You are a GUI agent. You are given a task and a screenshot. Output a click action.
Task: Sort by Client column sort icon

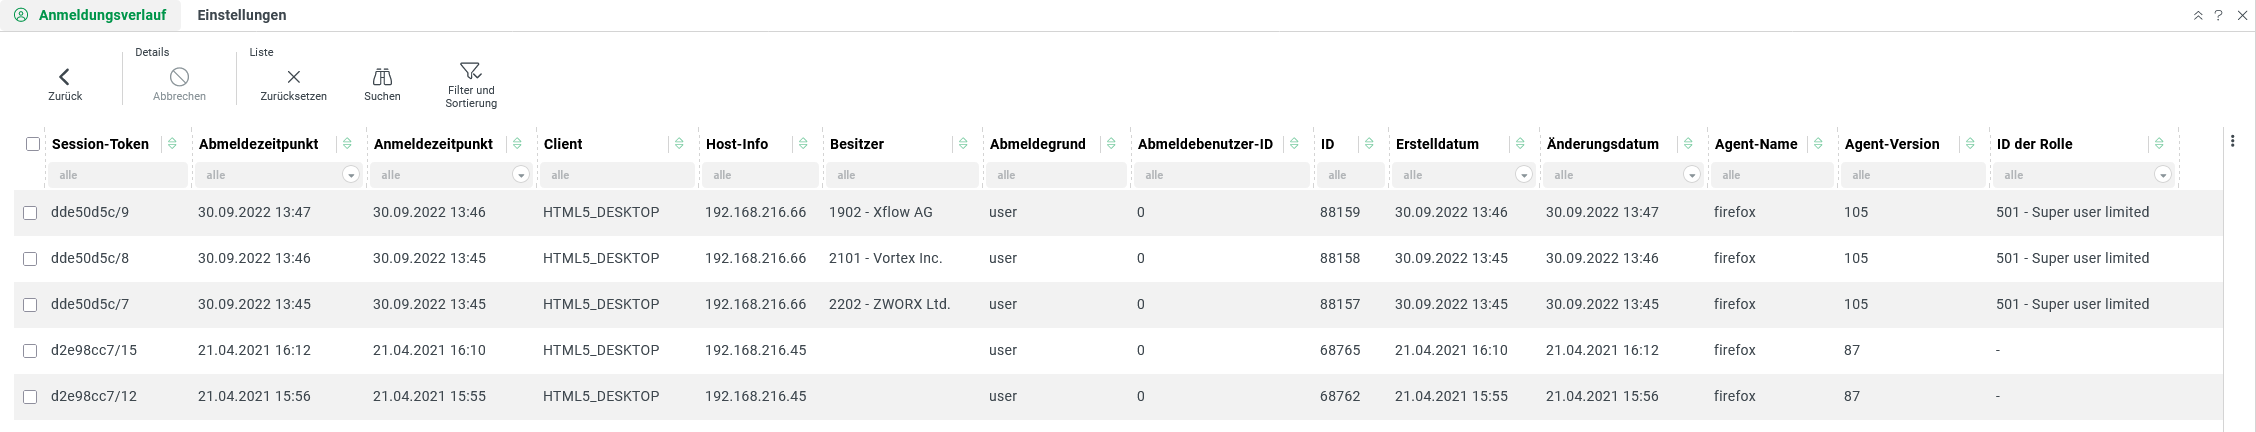(679, 144)
